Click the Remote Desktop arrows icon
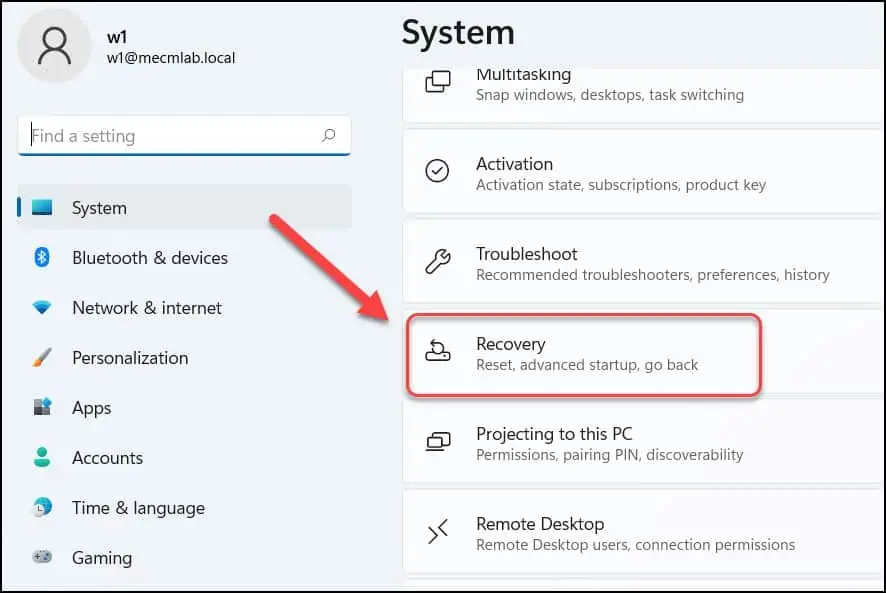 438,531
